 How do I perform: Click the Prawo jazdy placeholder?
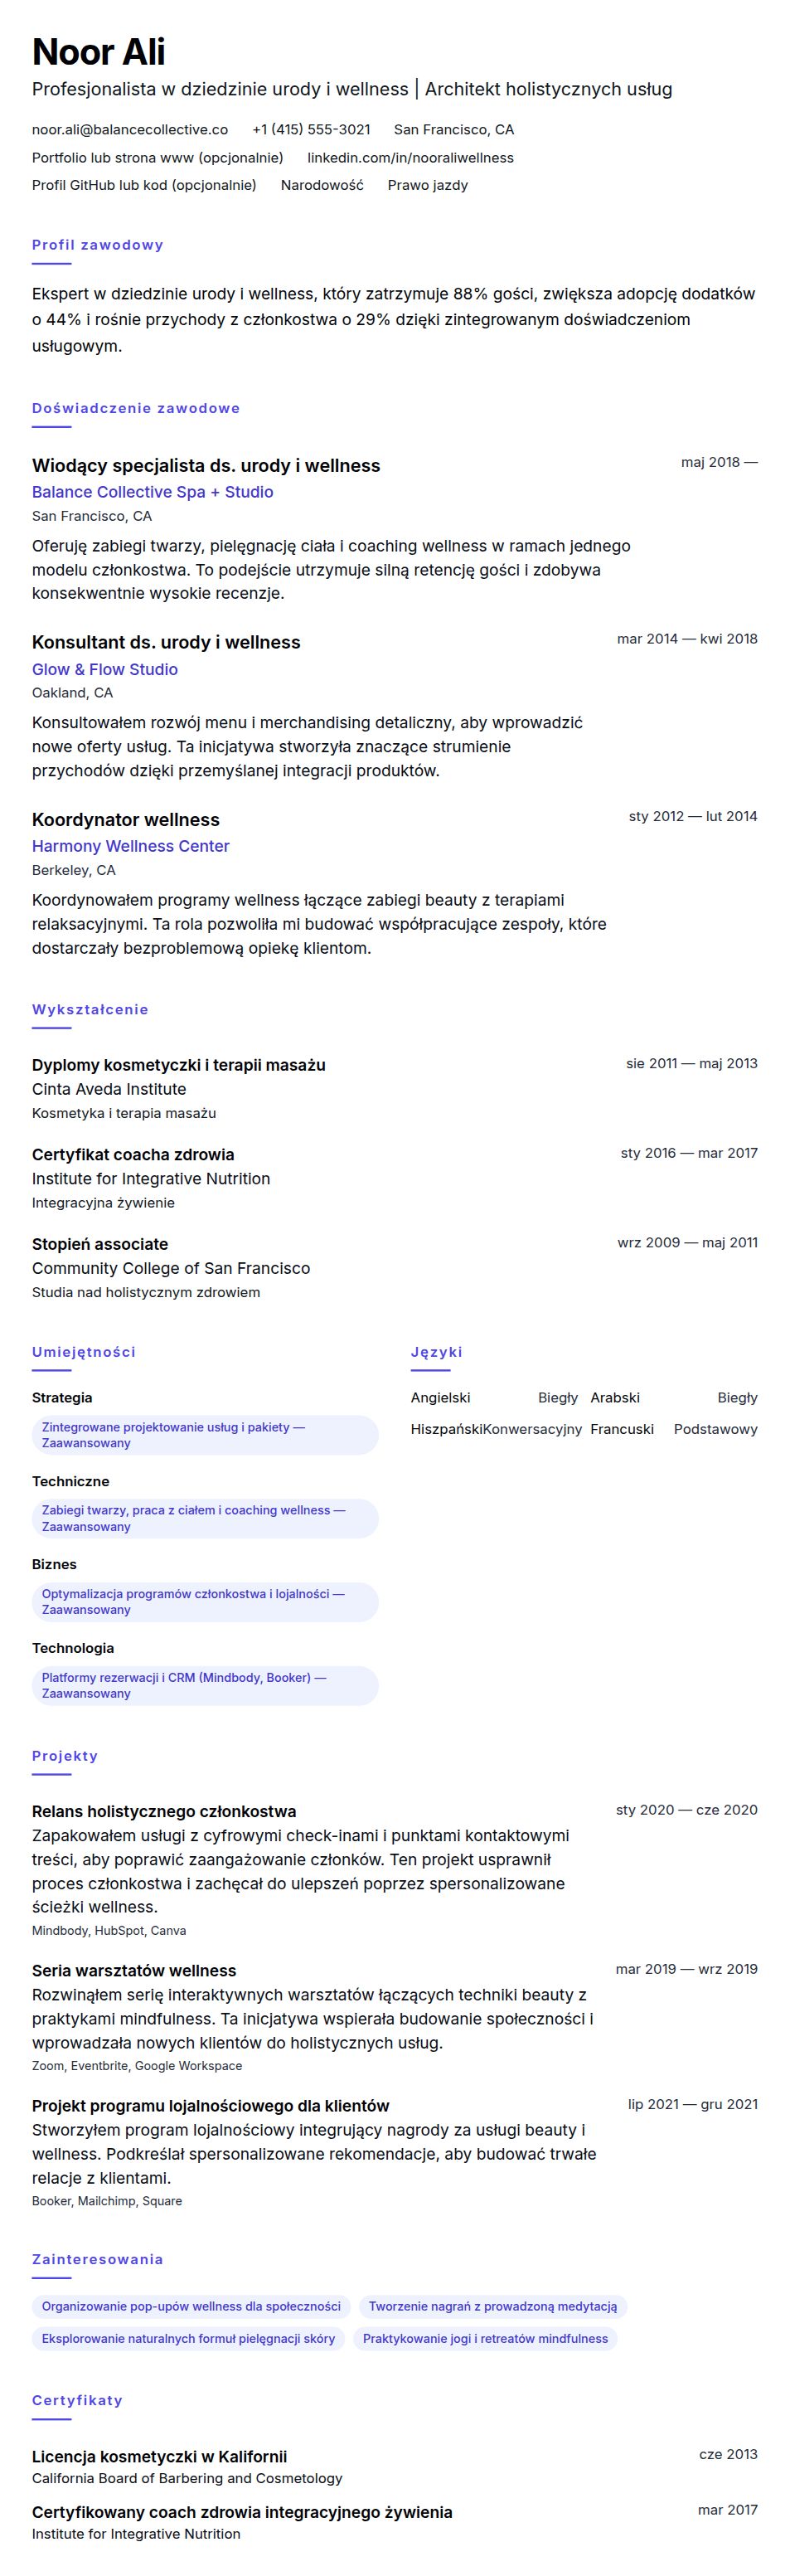428,185
